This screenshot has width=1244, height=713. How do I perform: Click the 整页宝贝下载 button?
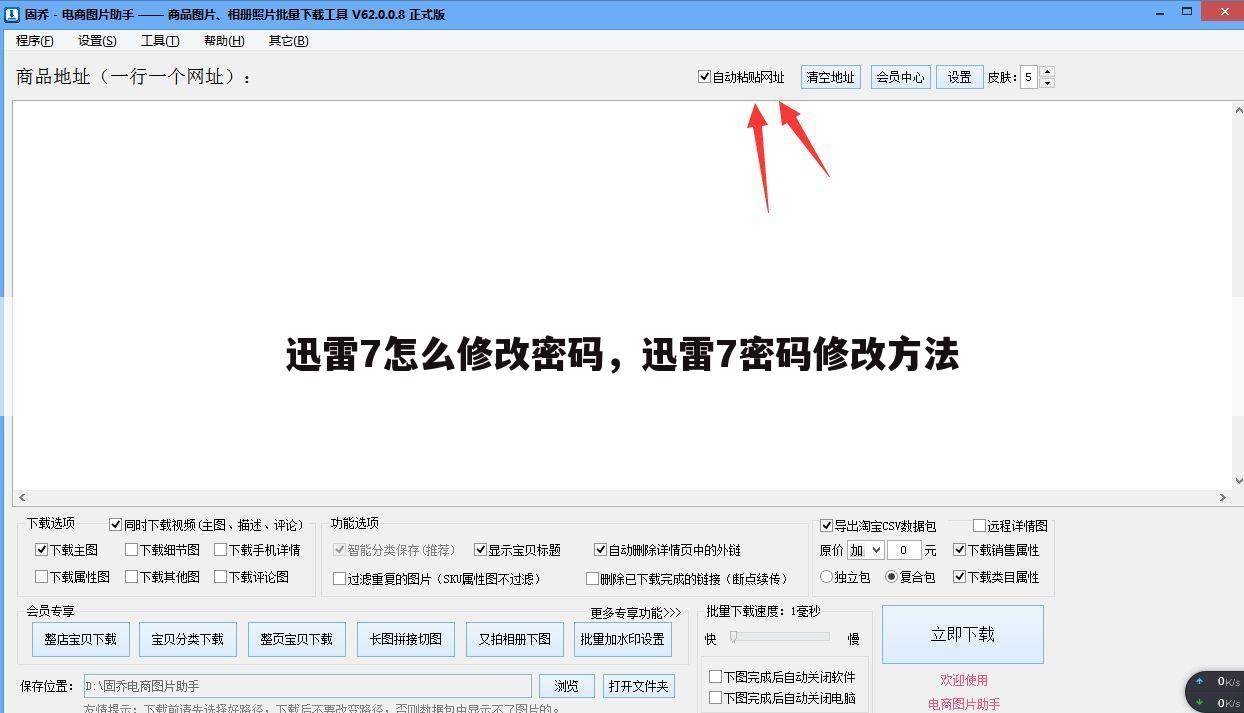tap(297, 639)
